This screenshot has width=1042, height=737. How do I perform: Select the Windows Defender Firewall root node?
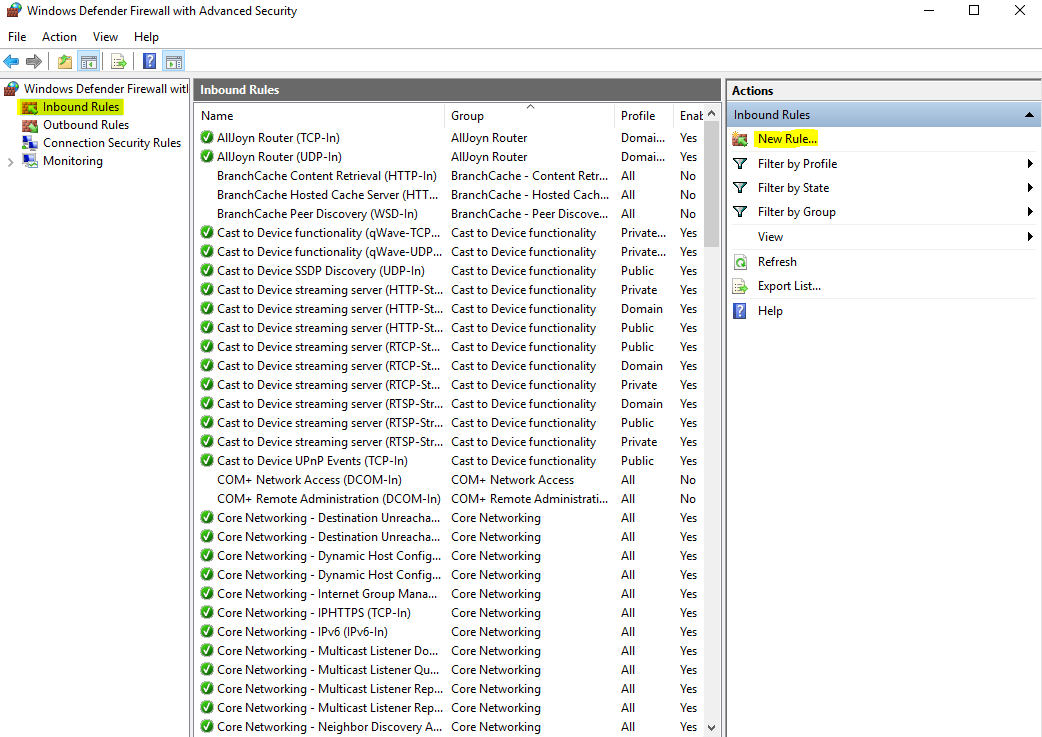click(x=106, y=88)
